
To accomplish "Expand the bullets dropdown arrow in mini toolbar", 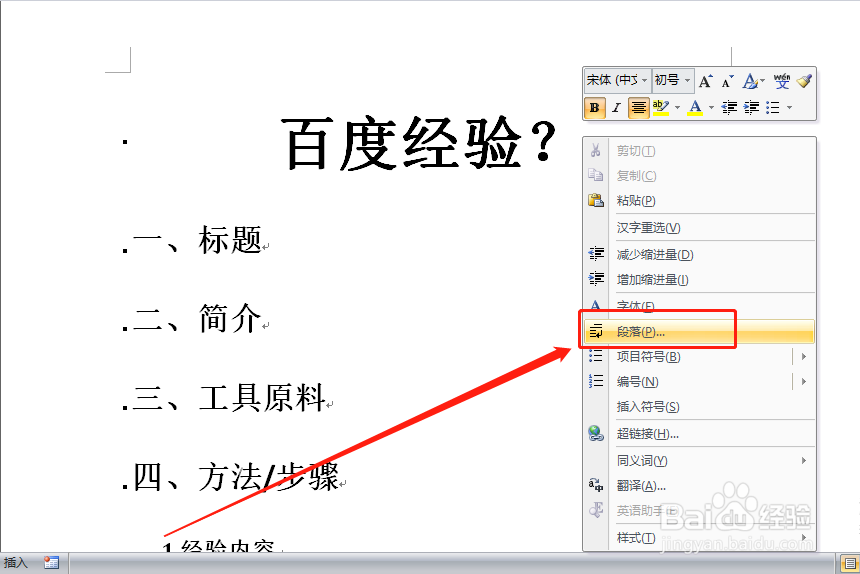I will point(790,107).
